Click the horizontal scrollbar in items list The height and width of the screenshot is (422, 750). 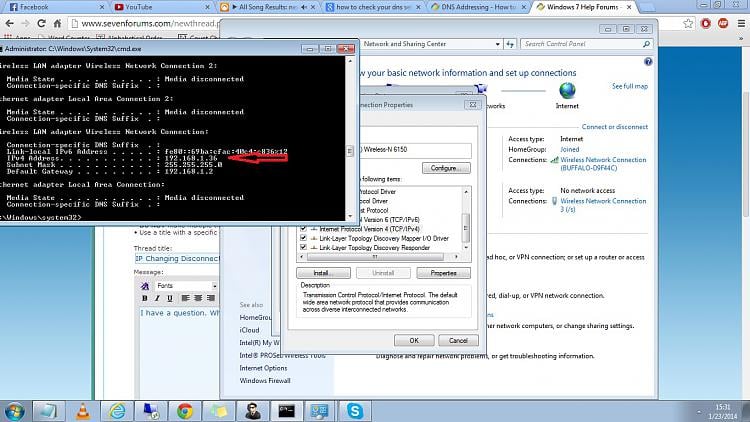tap(375, 257)
